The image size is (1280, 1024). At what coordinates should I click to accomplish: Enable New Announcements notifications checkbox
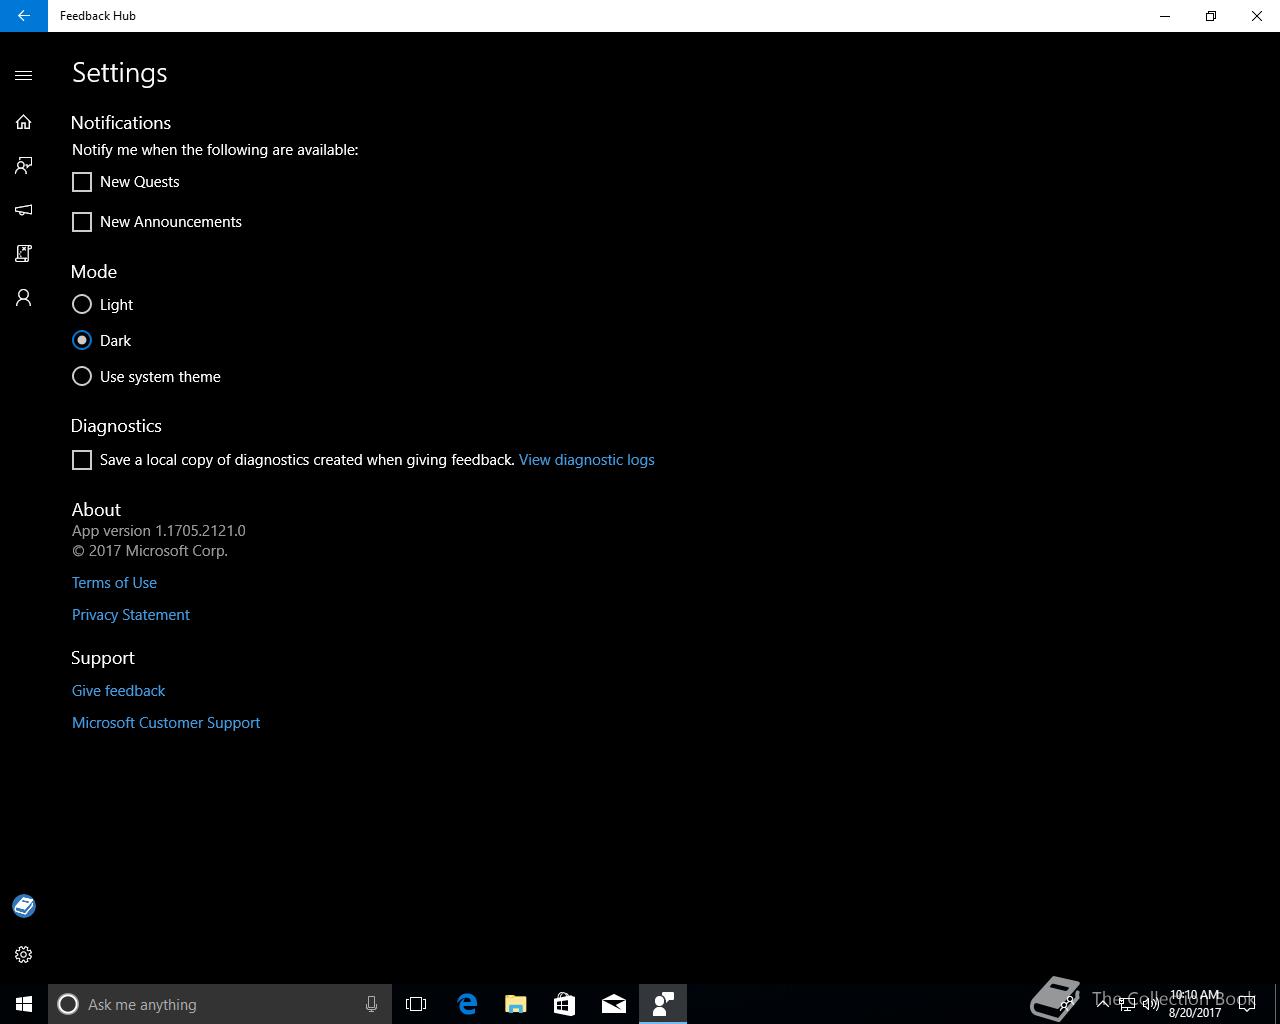click(x=82, y=222)
